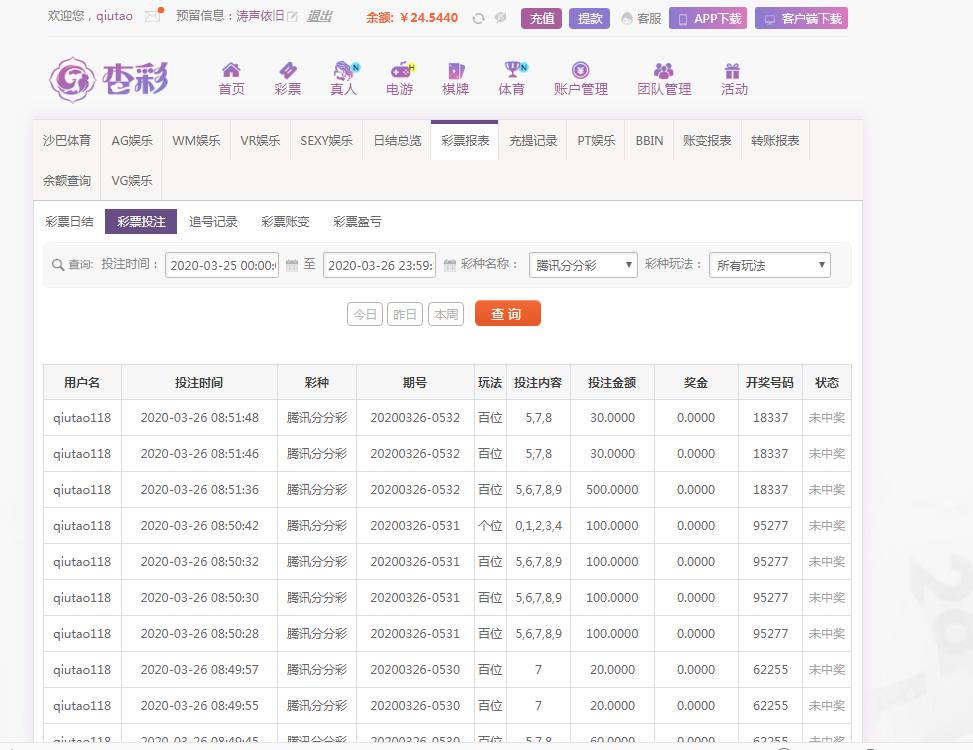
Task: Switch to the 充提记录 tab
Action: (532, 141)
